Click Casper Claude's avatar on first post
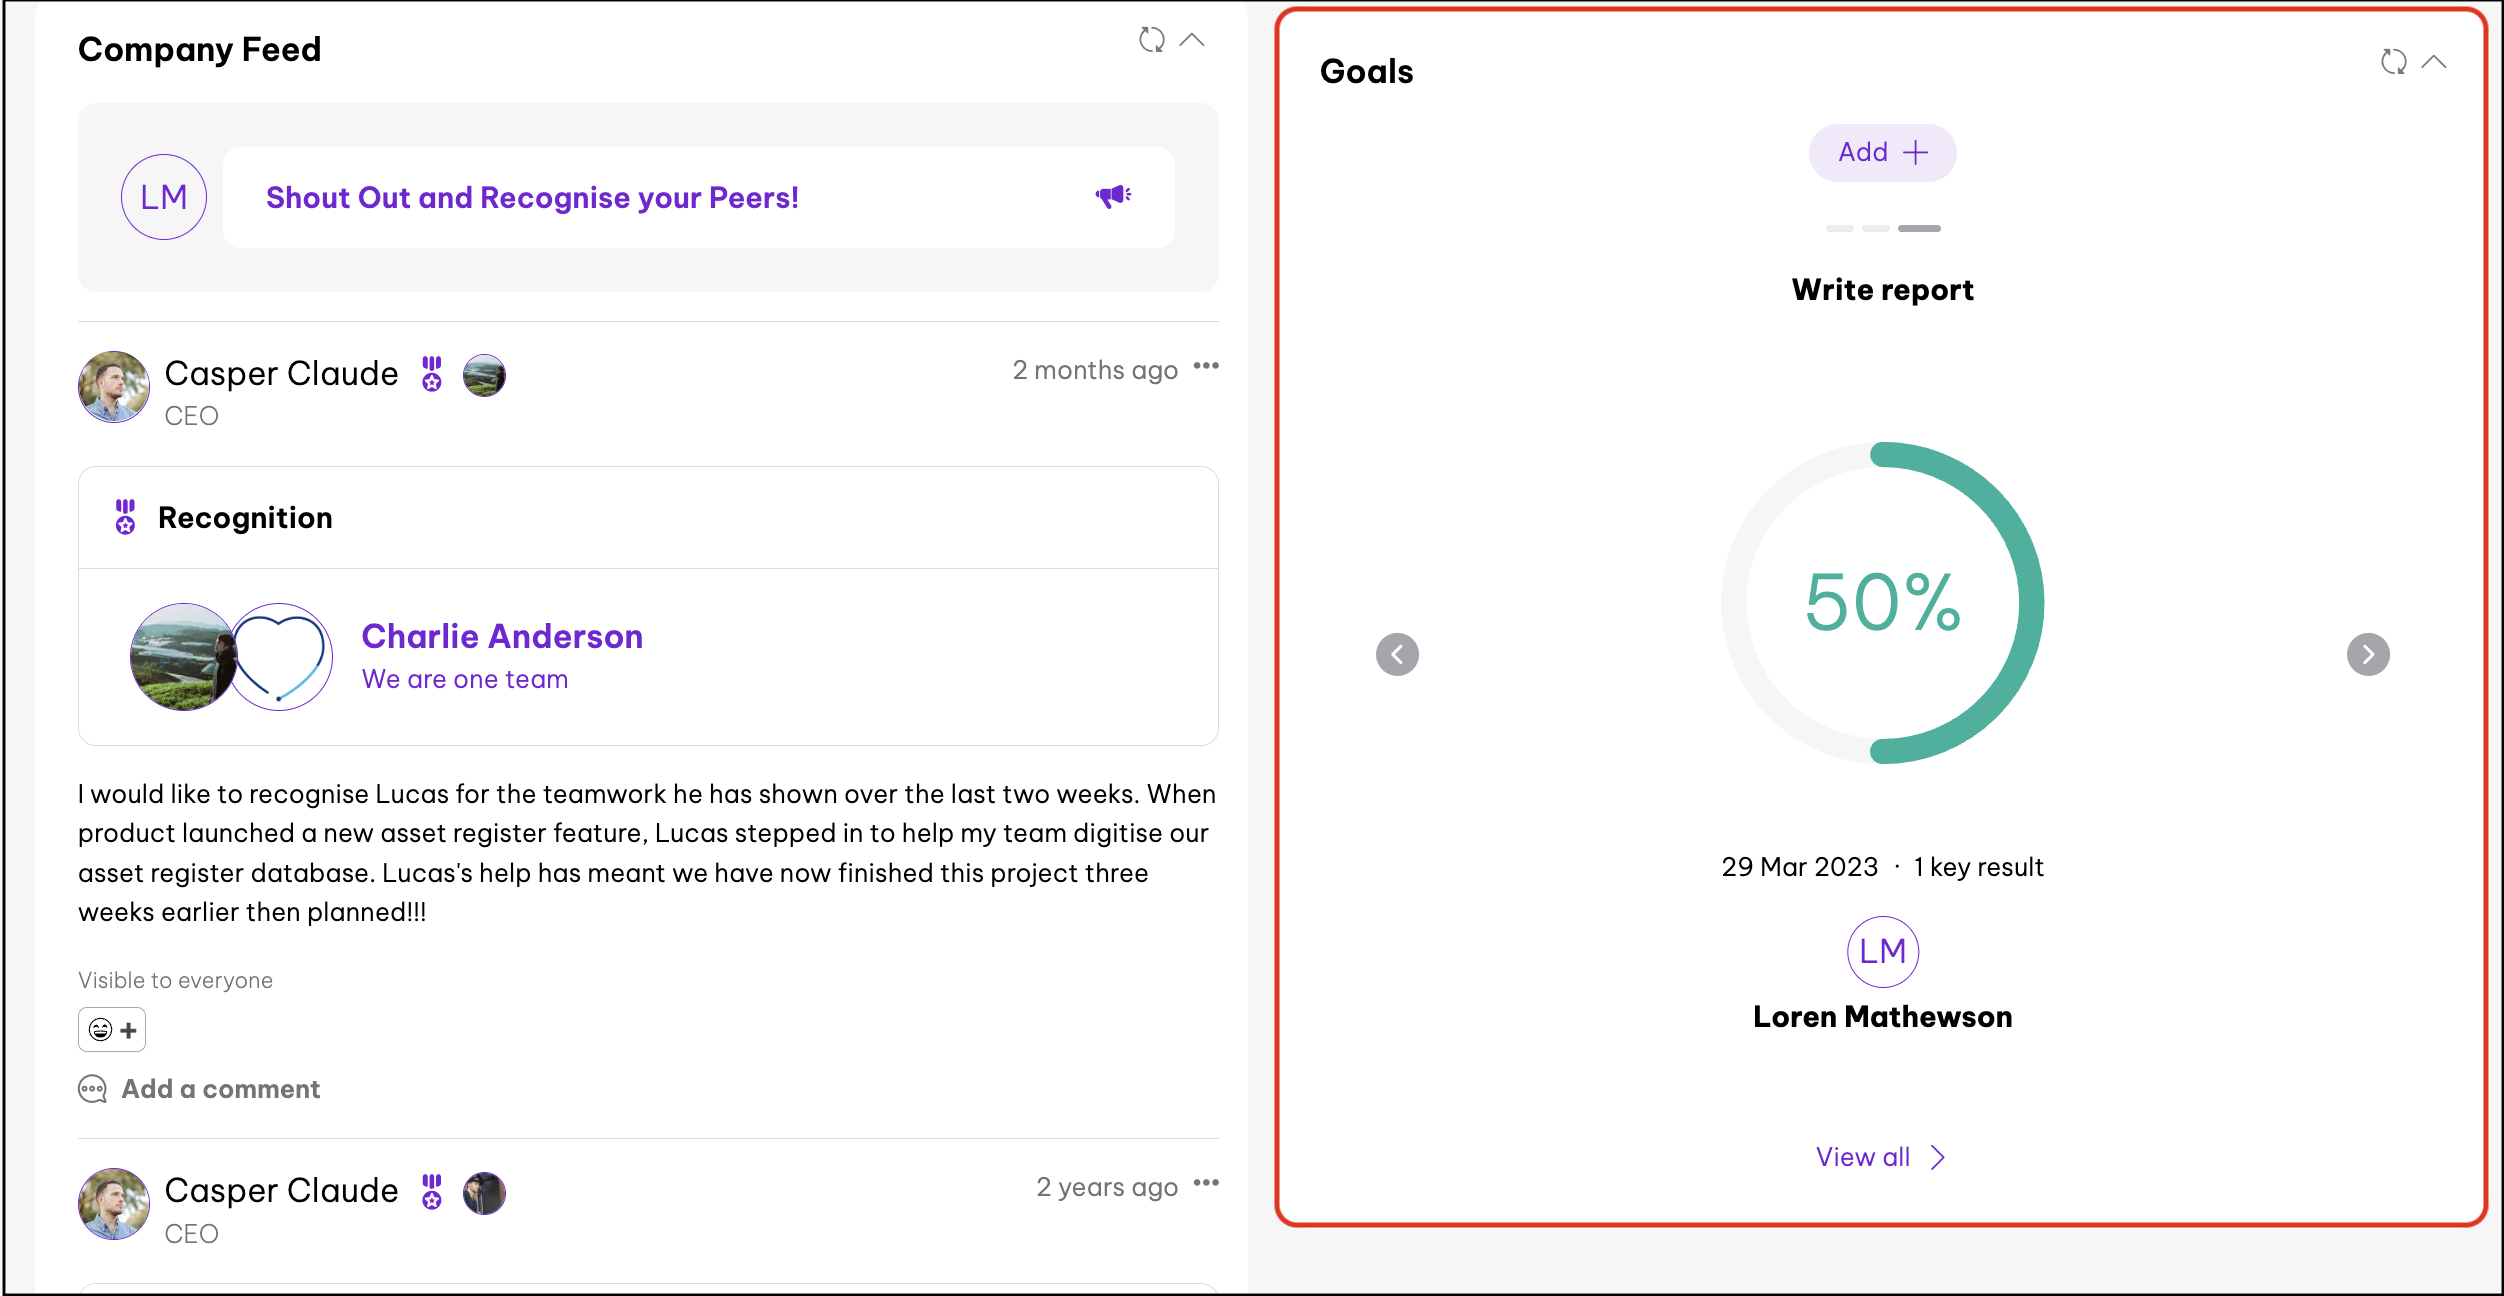Image resolution: width=2504 pixels, height=1296 pixels. 114,387
